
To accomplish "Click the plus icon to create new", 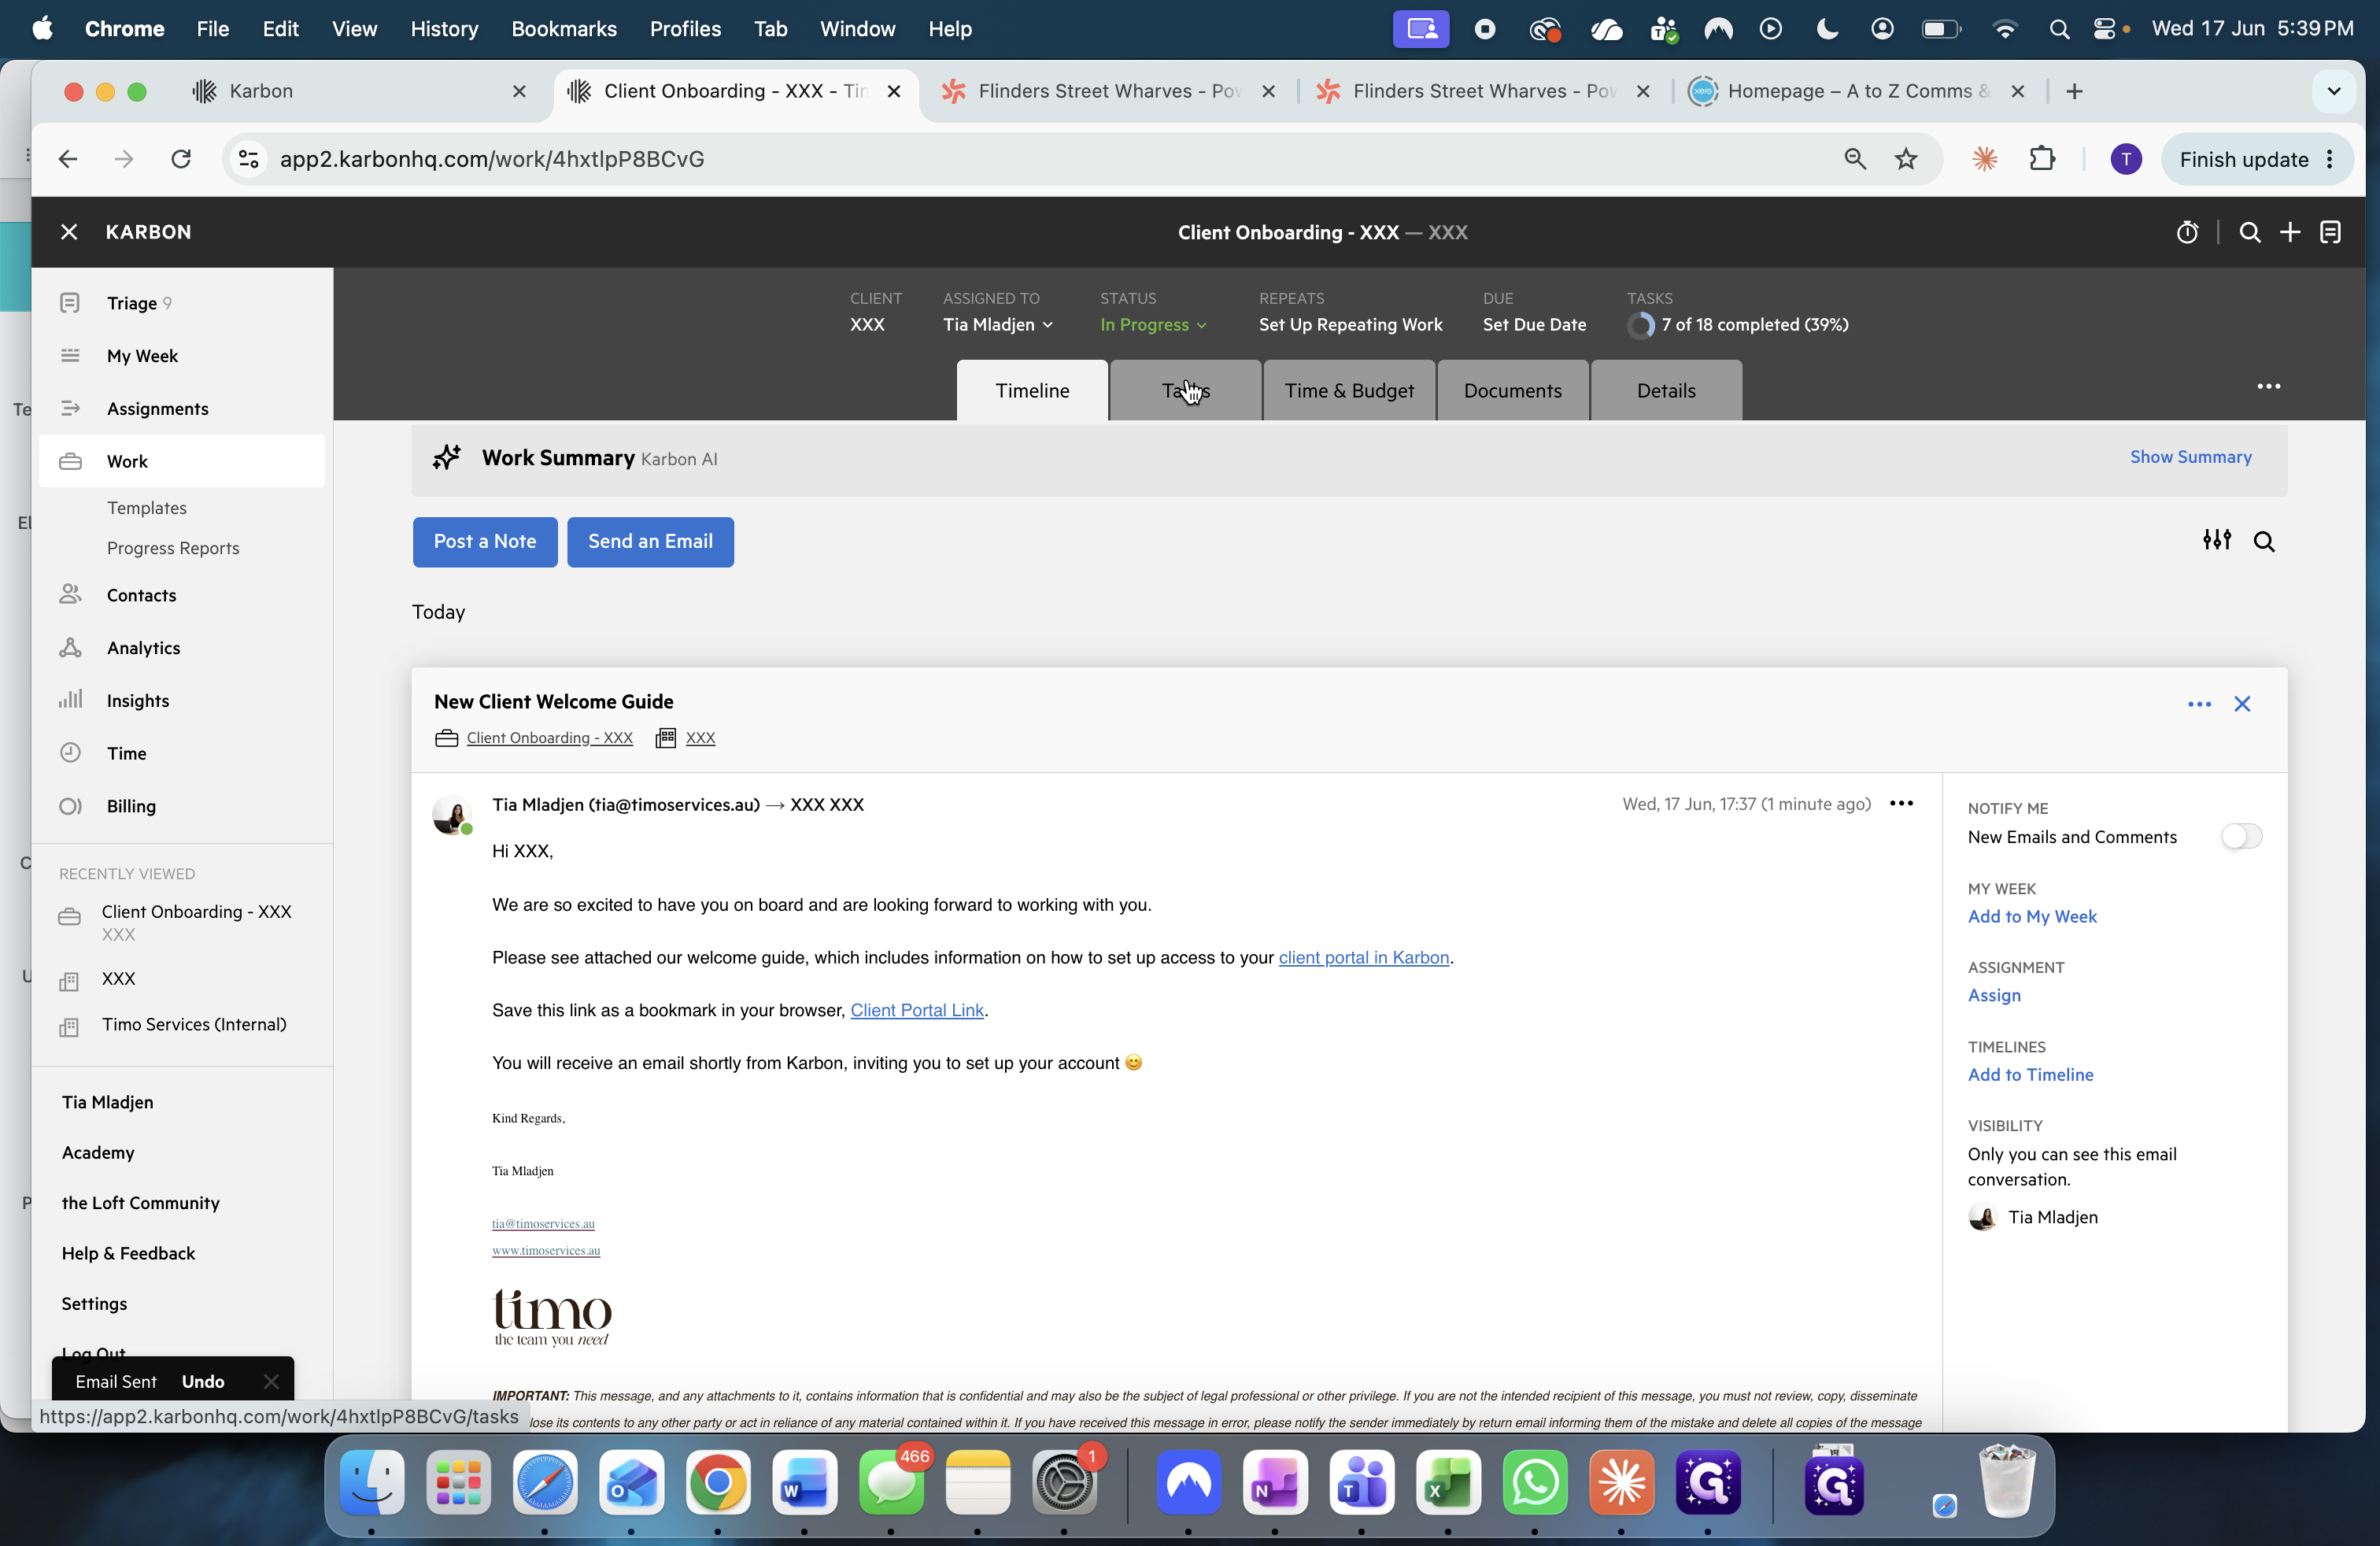I will coord(2290,232).
